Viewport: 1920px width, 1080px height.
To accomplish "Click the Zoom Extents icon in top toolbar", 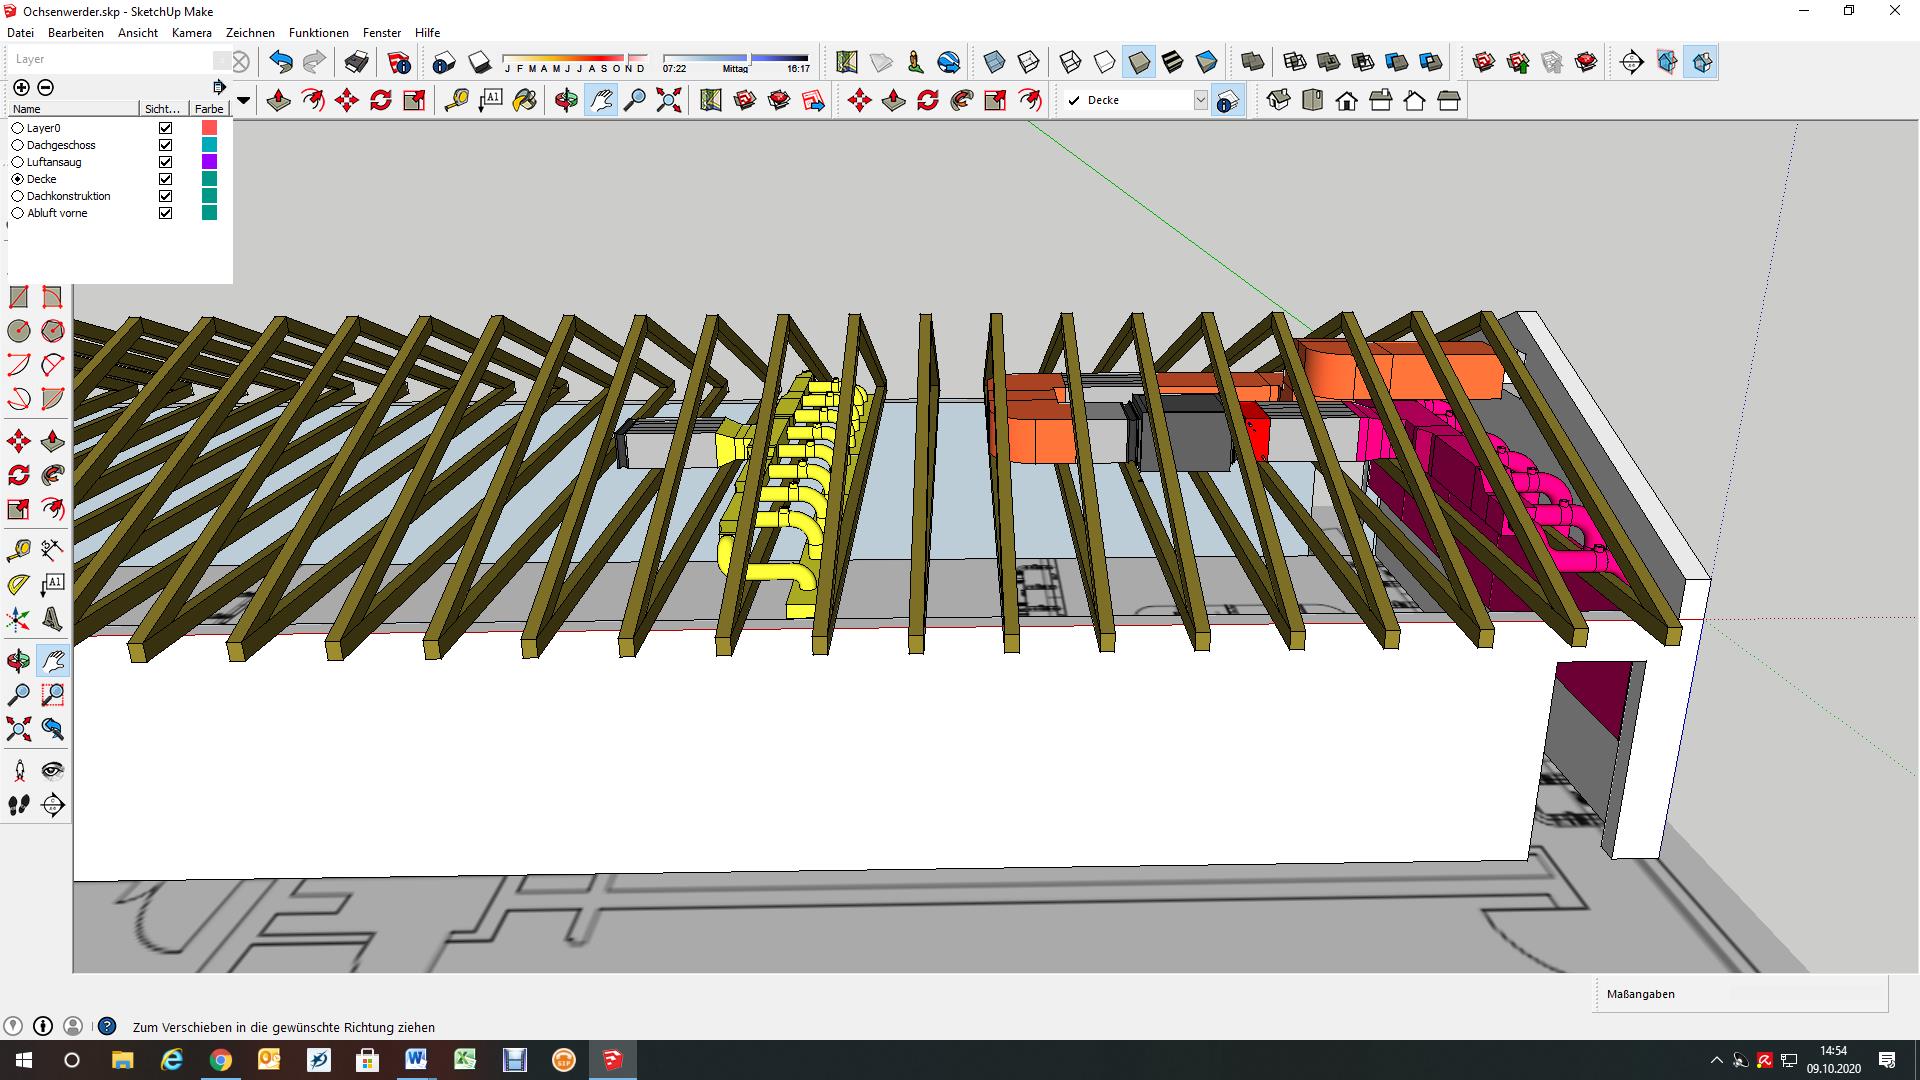I will [668, 100].
